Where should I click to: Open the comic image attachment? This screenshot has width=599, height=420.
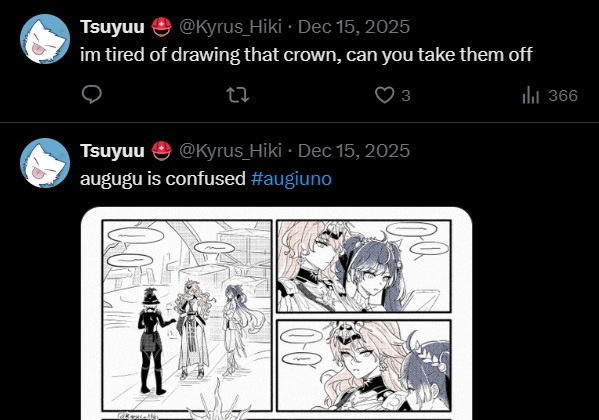coord(277,313)
